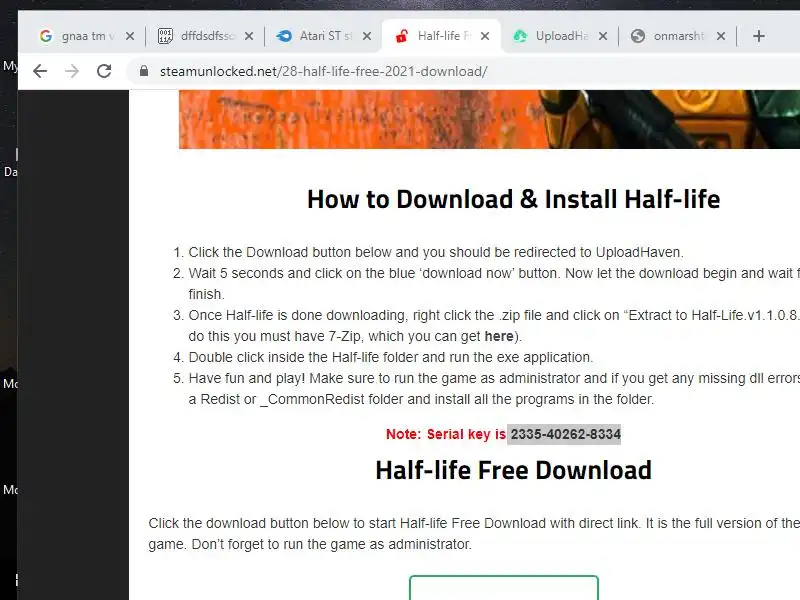Open a new tab with the plus icon
Viewport: 800px width, 600px height.
(759, 36)
